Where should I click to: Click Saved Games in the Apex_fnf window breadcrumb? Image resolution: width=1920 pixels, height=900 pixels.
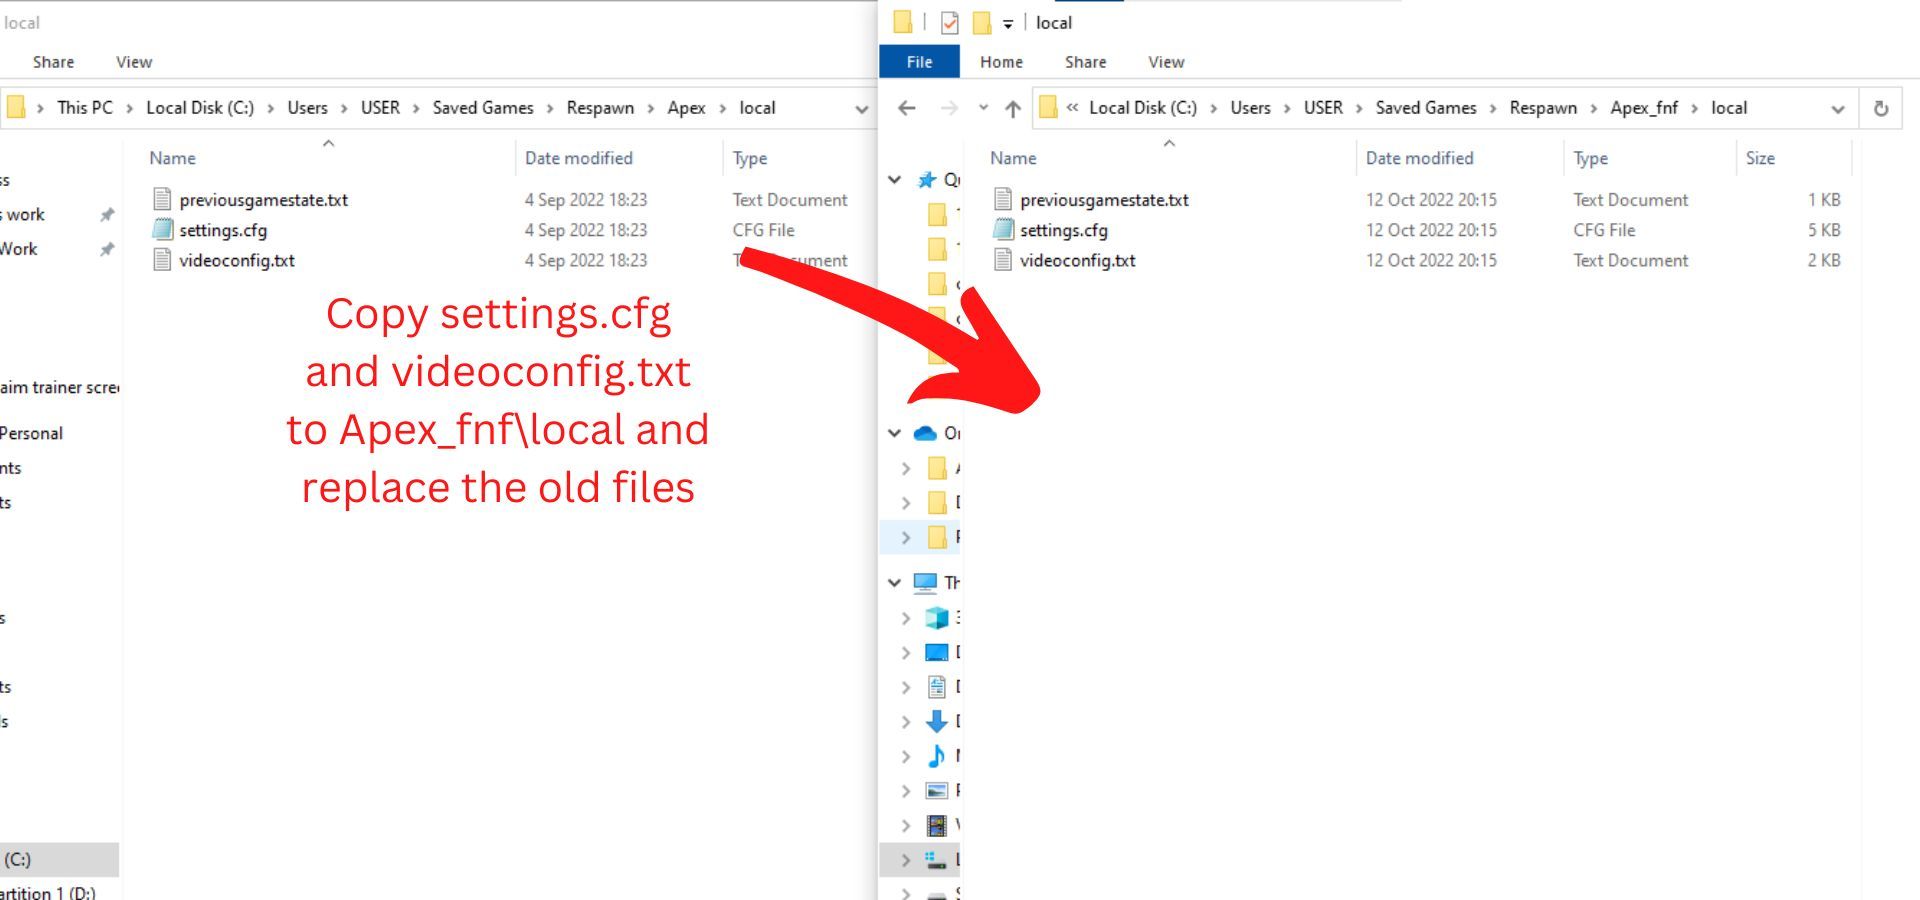(x=1426, y=108)
